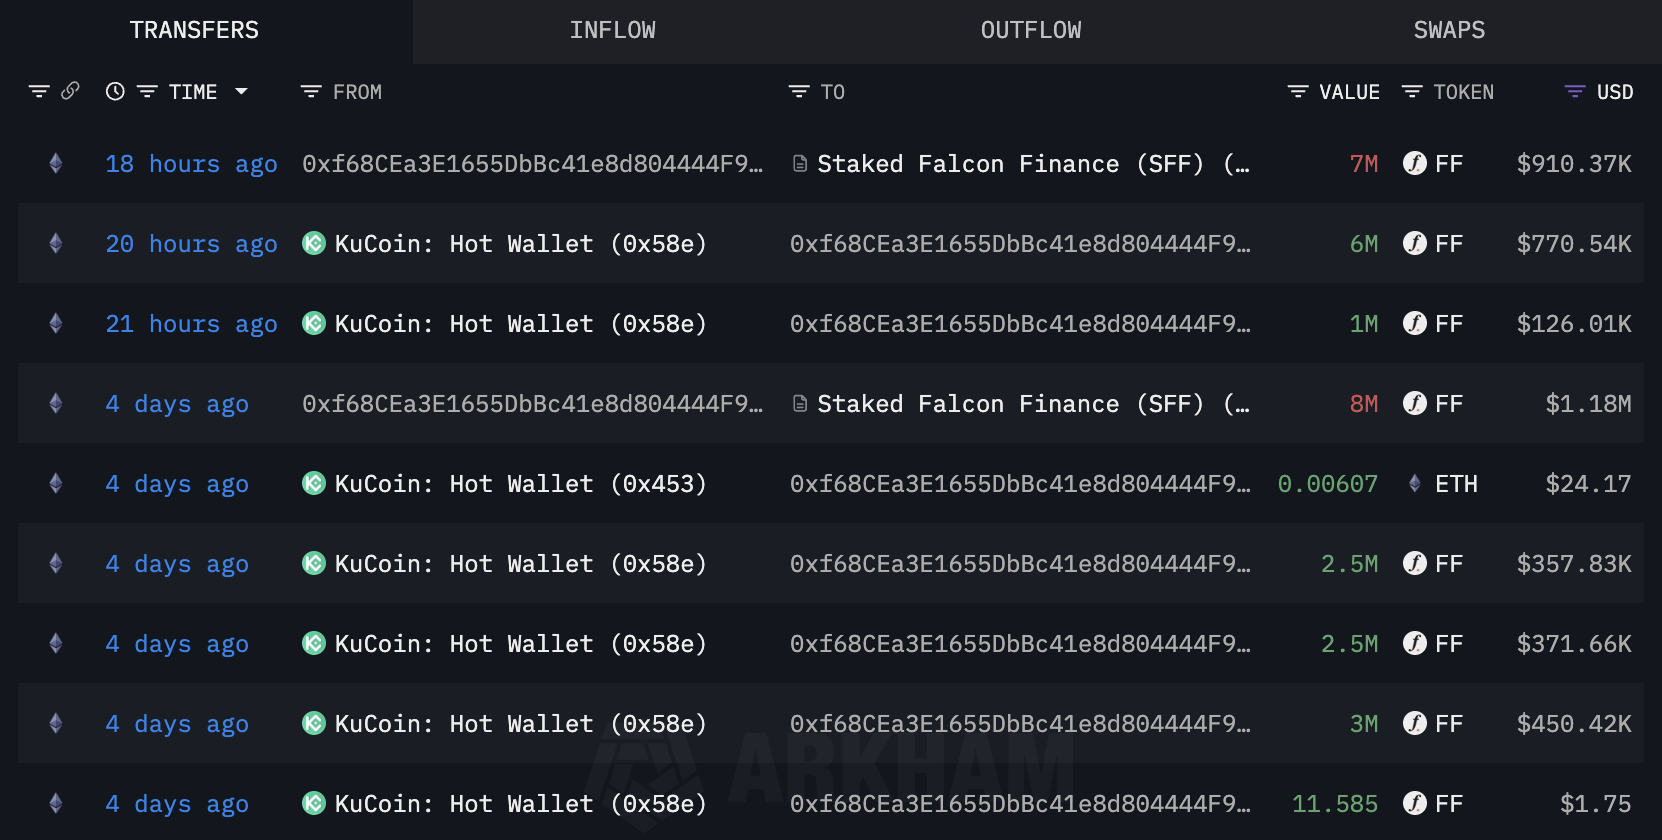
Task: Click the Ethereum icon on the 18 hours row
Action: pyautogui.click(x=56, y=163)
